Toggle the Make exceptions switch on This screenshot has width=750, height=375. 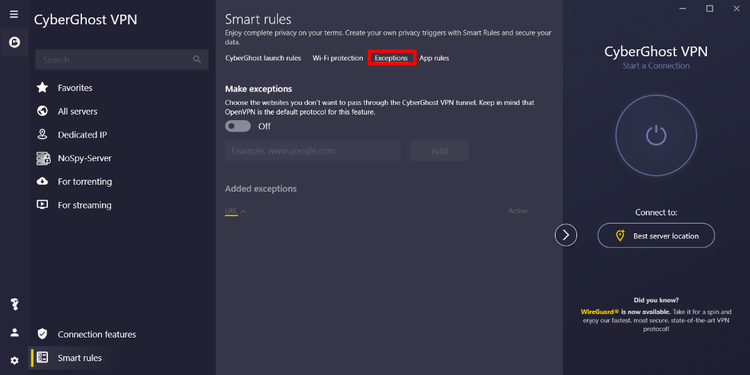tap(238, 126)
